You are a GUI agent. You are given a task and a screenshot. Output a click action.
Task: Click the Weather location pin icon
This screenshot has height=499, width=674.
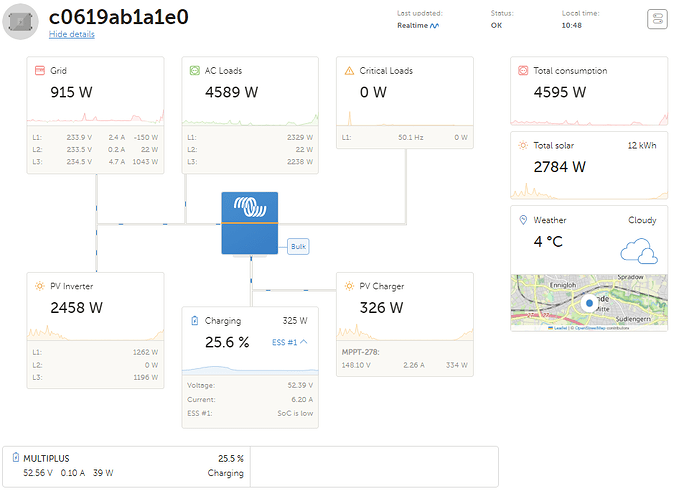pos(523,220)
